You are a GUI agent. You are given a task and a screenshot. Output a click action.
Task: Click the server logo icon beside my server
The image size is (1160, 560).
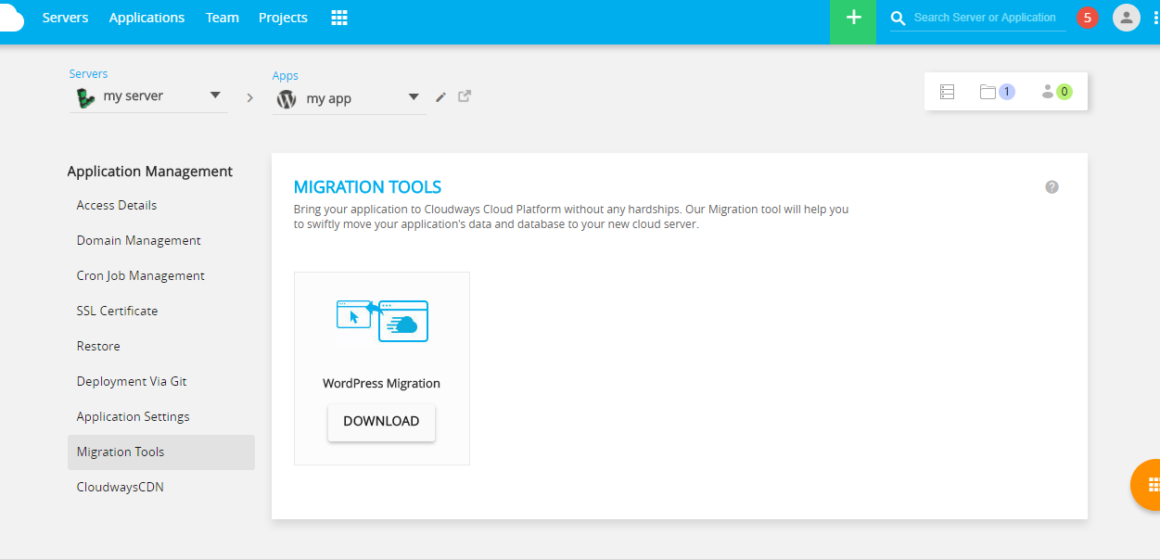click(x=86, y=97)
